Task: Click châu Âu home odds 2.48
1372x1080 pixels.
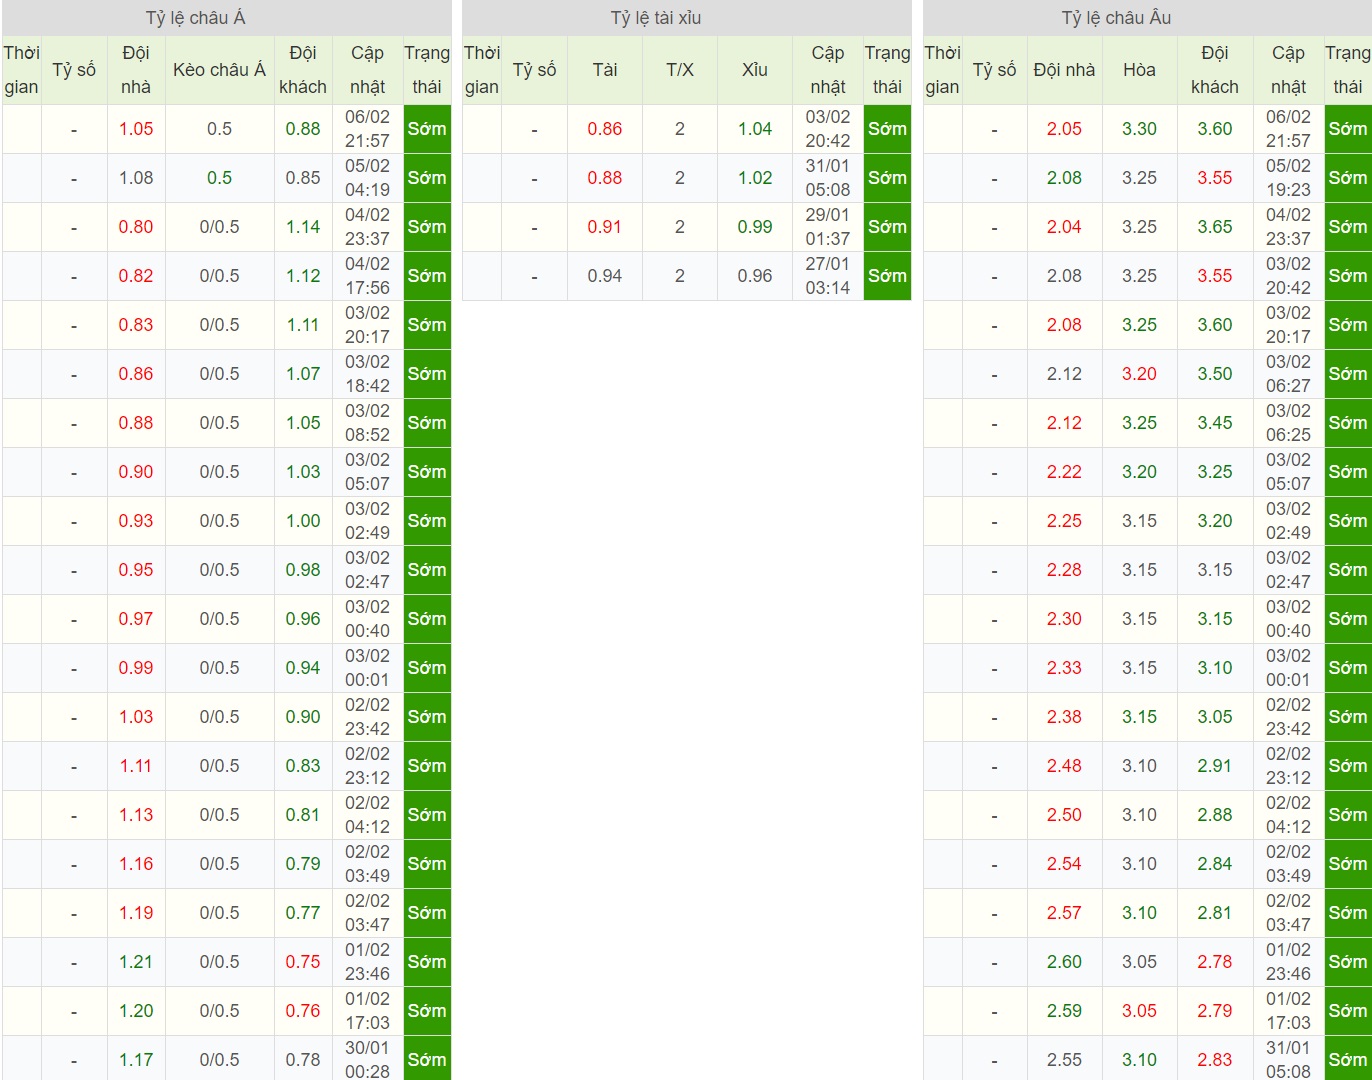Action: [x=1064, y=766]
